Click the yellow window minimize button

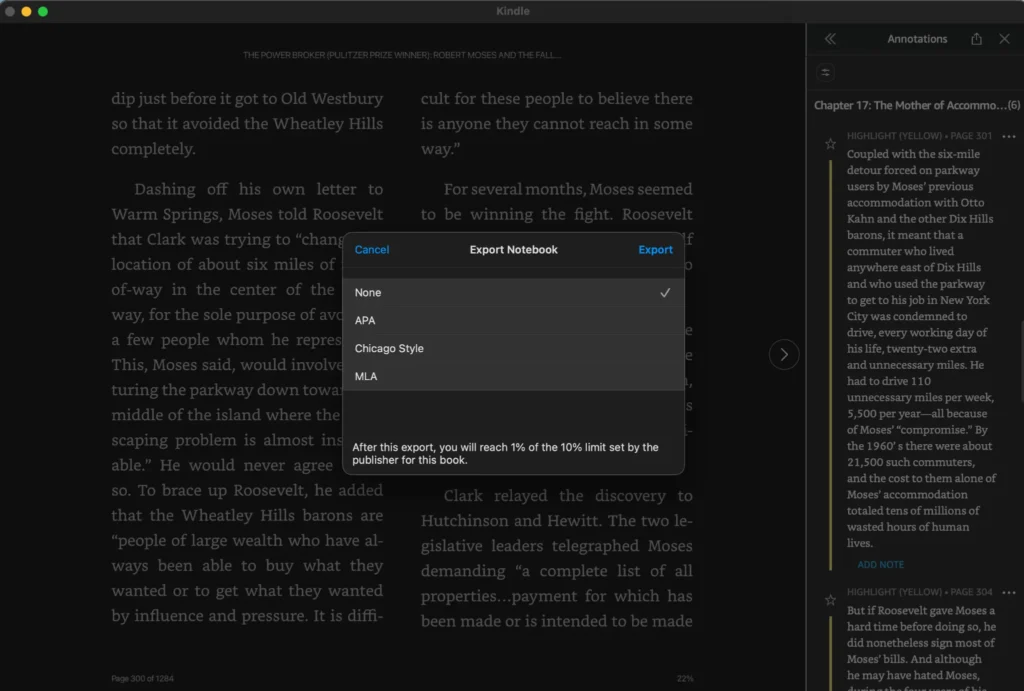26,11
